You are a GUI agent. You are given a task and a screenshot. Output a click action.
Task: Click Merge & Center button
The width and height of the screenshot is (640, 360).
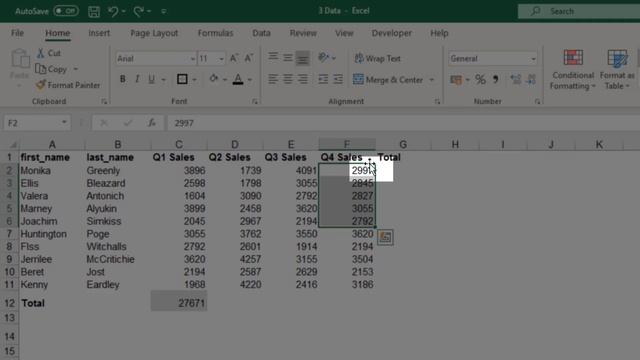(388, 80)
